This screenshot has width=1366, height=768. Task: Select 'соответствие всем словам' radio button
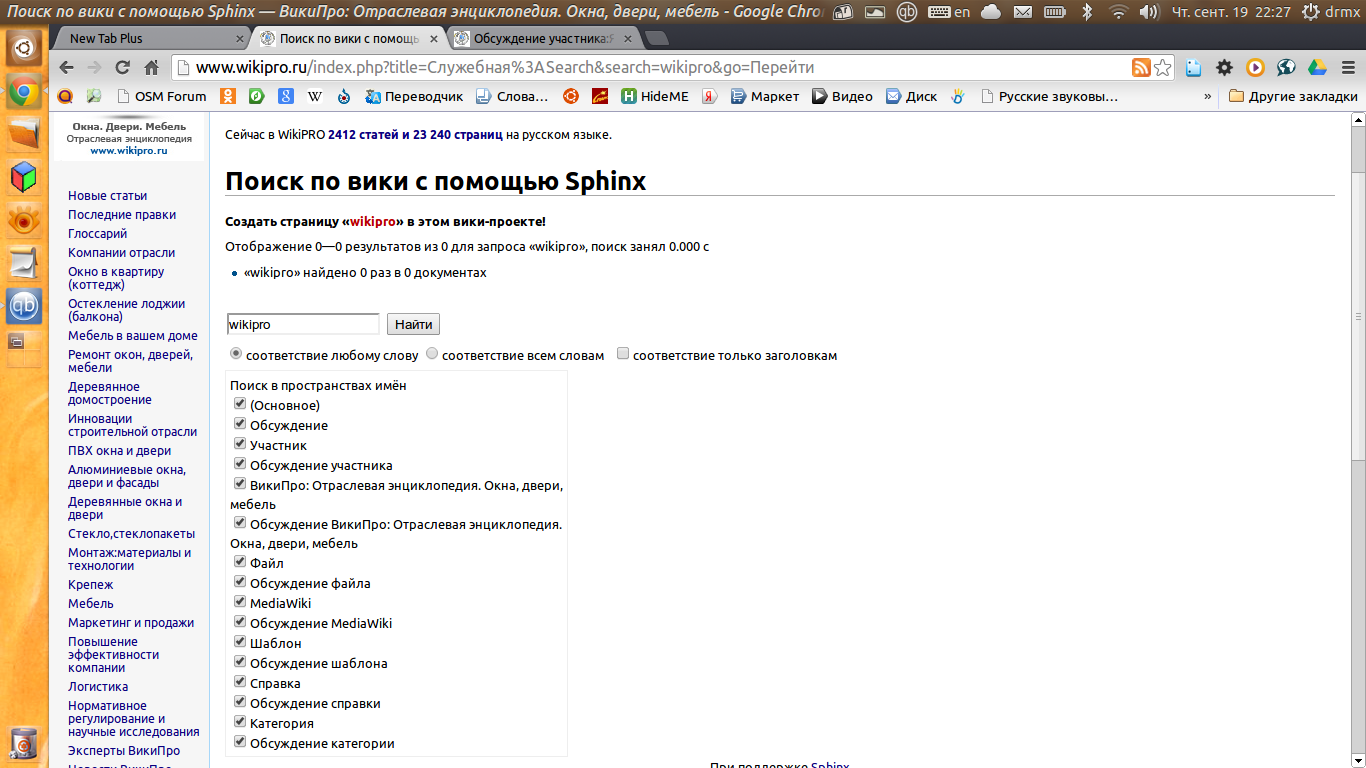[432, 353]
